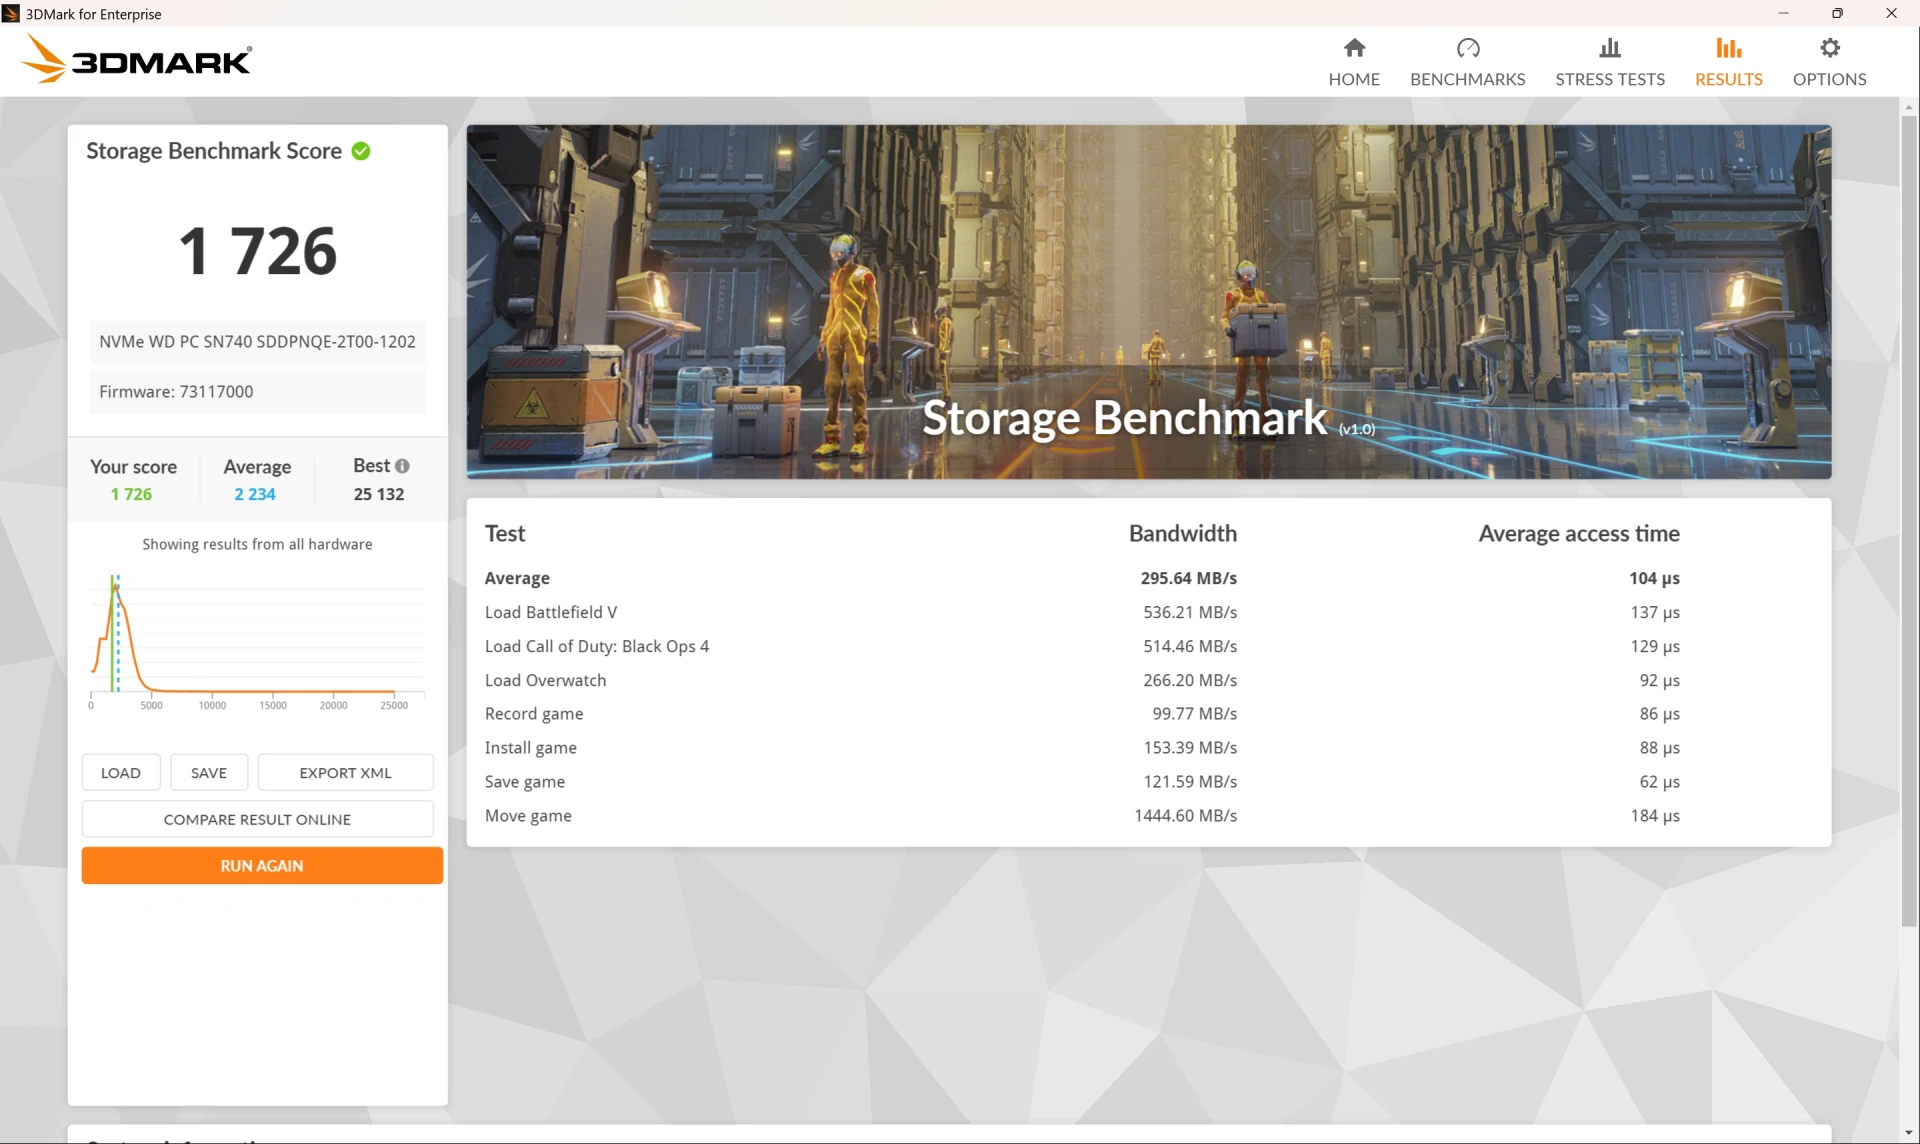Click the Install game row label

pyautogui.click(x=530, y=748)
